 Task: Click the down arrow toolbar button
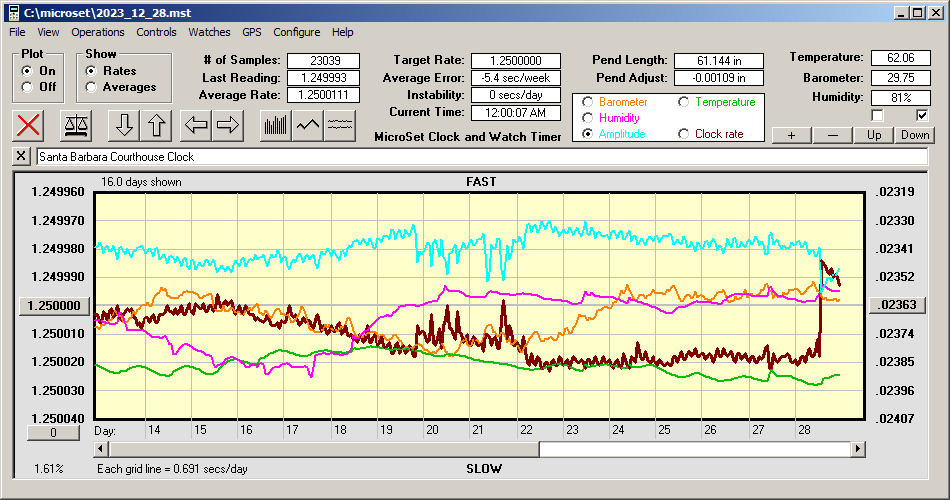pyautogui.click(x=124, y=125)
